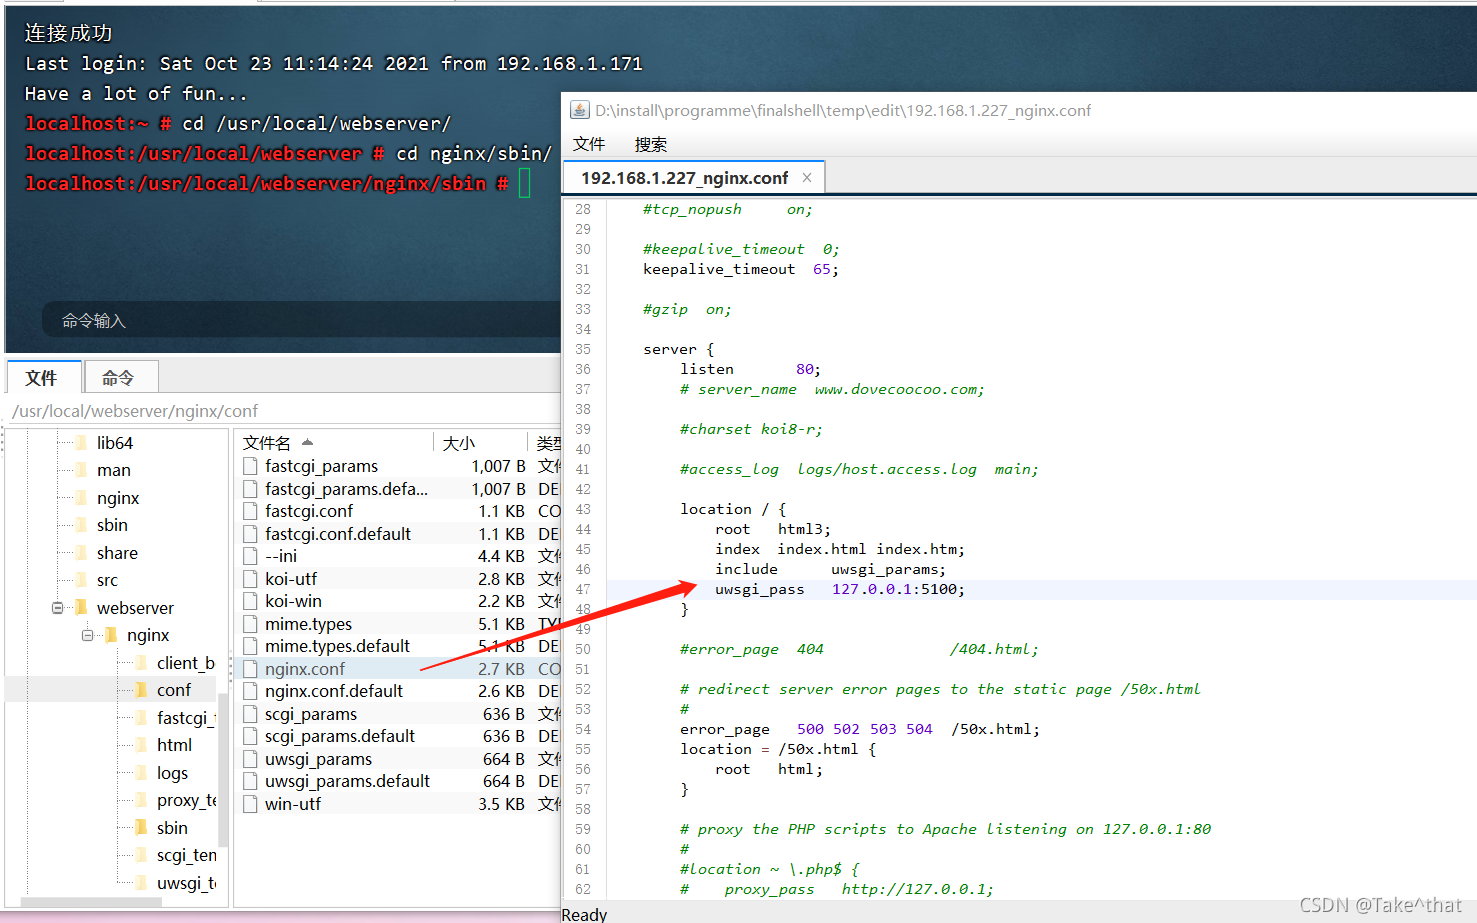Select the html folder in the tree
Image resolution: width=1477 pixels, height=923 pixels.
[174, 745]
